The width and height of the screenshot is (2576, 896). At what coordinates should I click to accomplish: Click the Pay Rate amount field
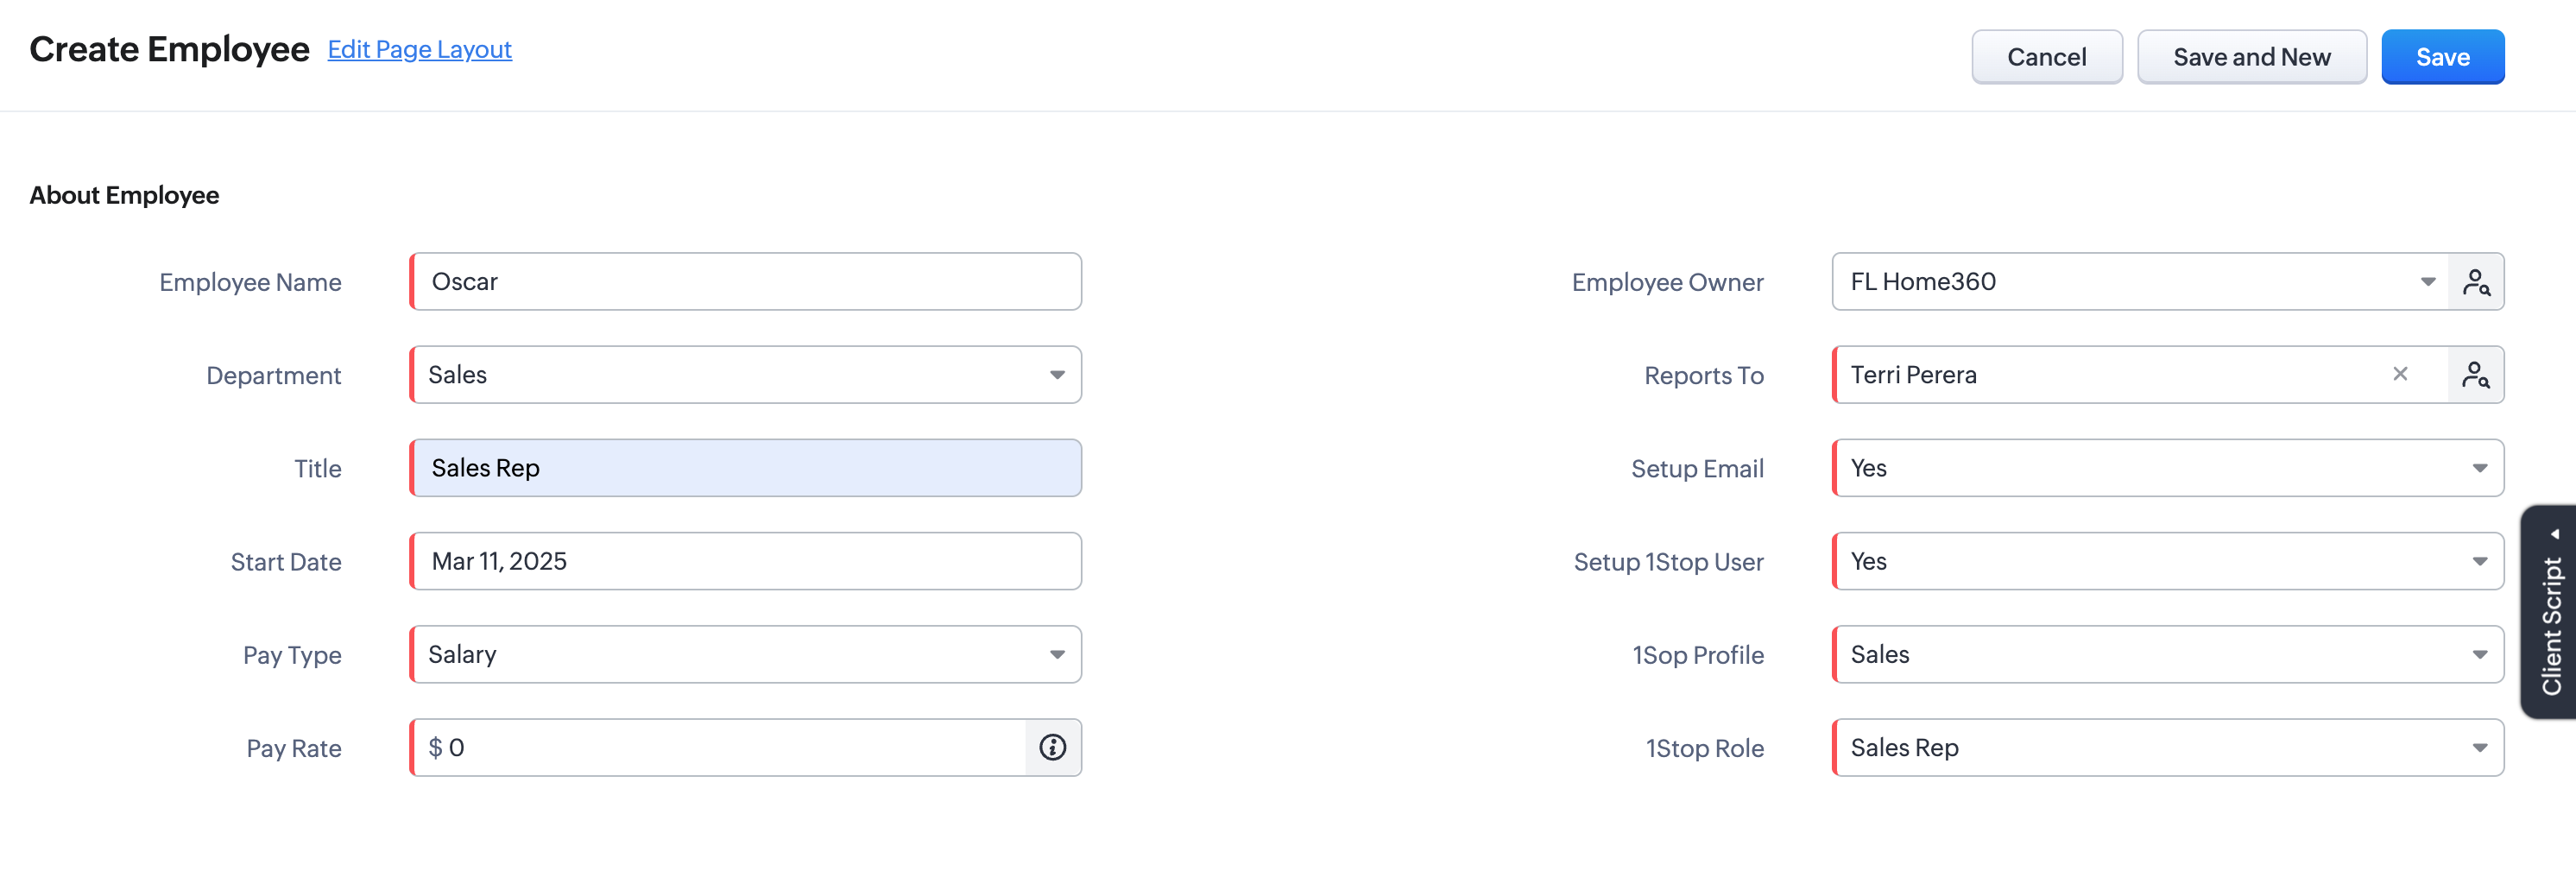point(720,748)
